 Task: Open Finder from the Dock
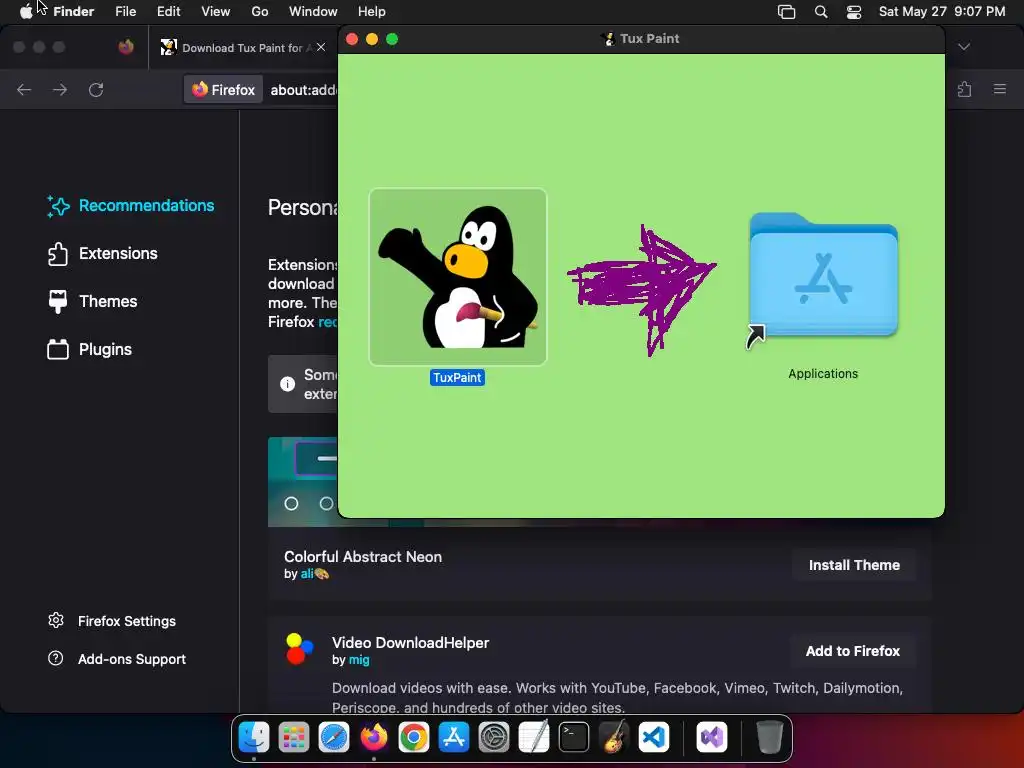point(254,738)
